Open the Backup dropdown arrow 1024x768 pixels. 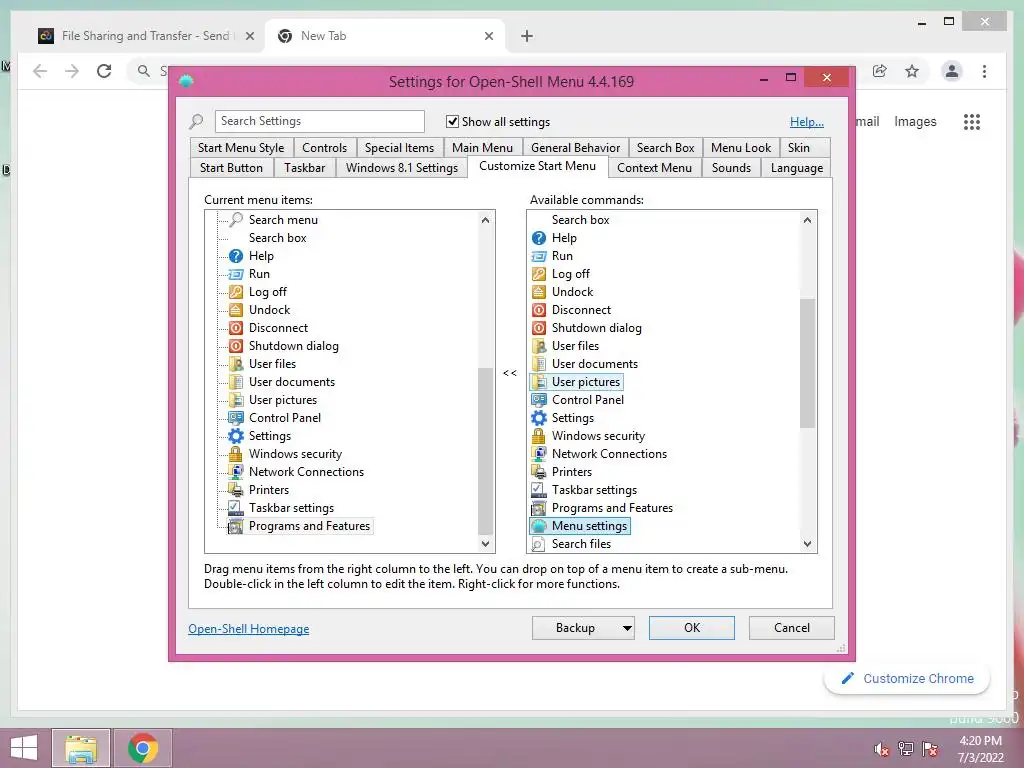coord(627,628)
